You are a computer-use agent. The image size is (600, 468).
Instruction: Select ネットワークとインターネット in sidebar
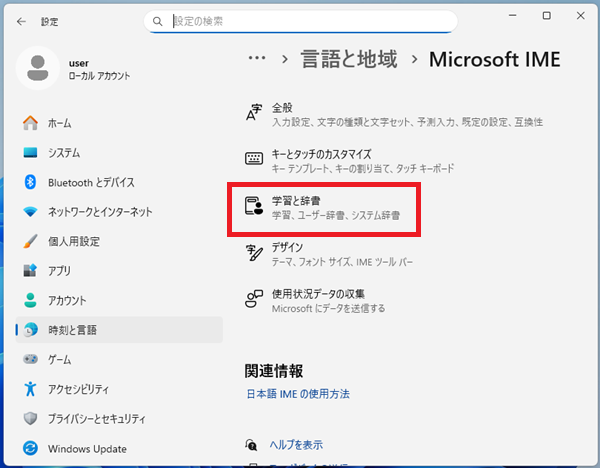tap(100, 212)
